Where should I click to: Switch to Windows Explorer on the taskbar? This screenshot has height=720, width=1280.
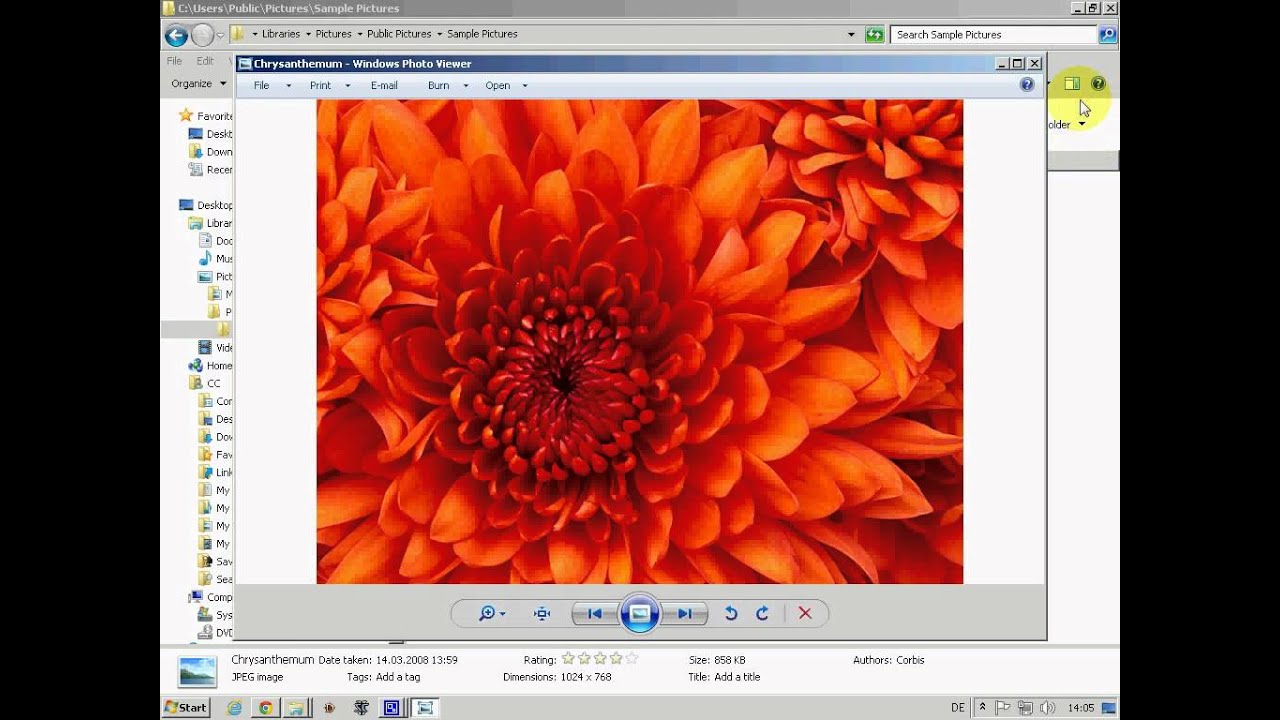[296, 707]
